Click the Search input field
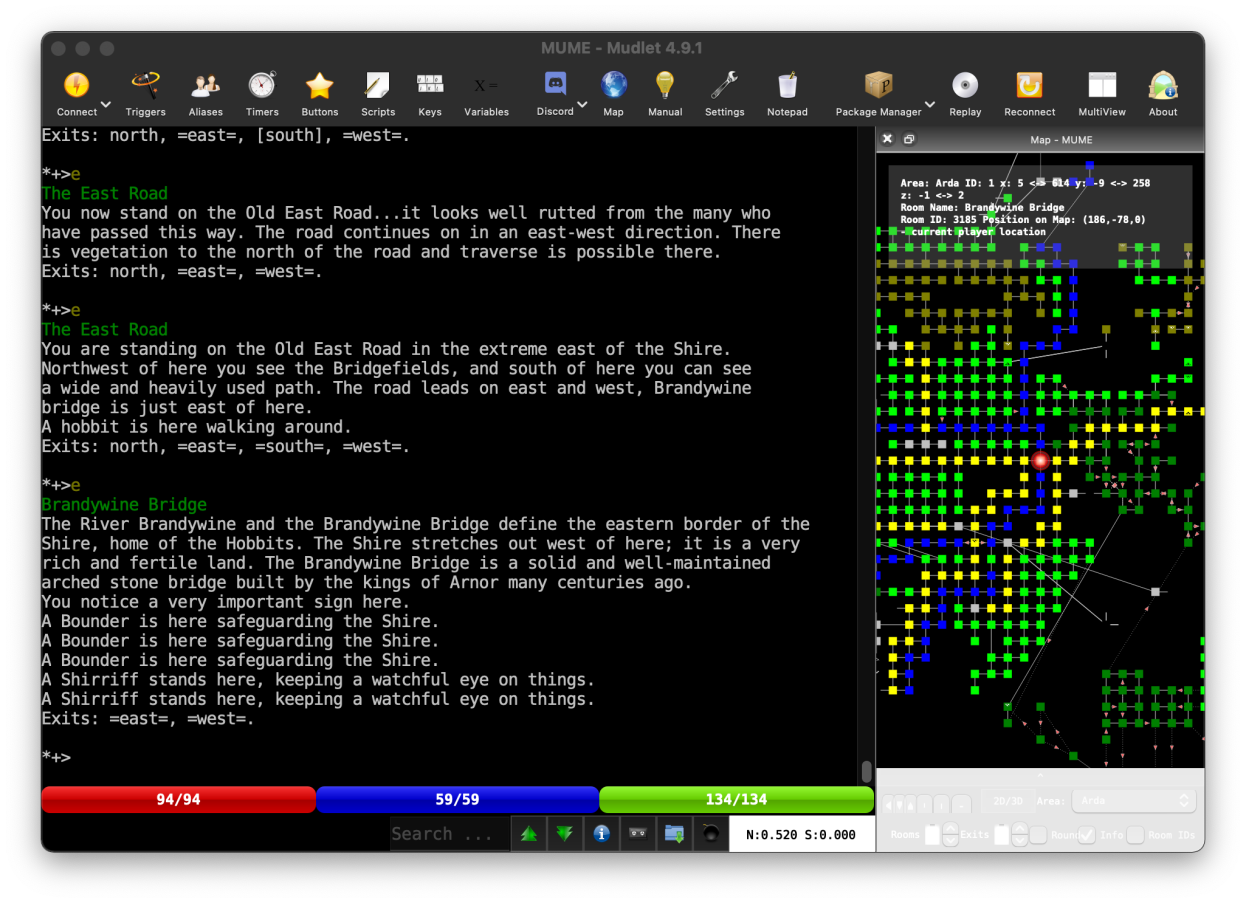 click(449, 834)
